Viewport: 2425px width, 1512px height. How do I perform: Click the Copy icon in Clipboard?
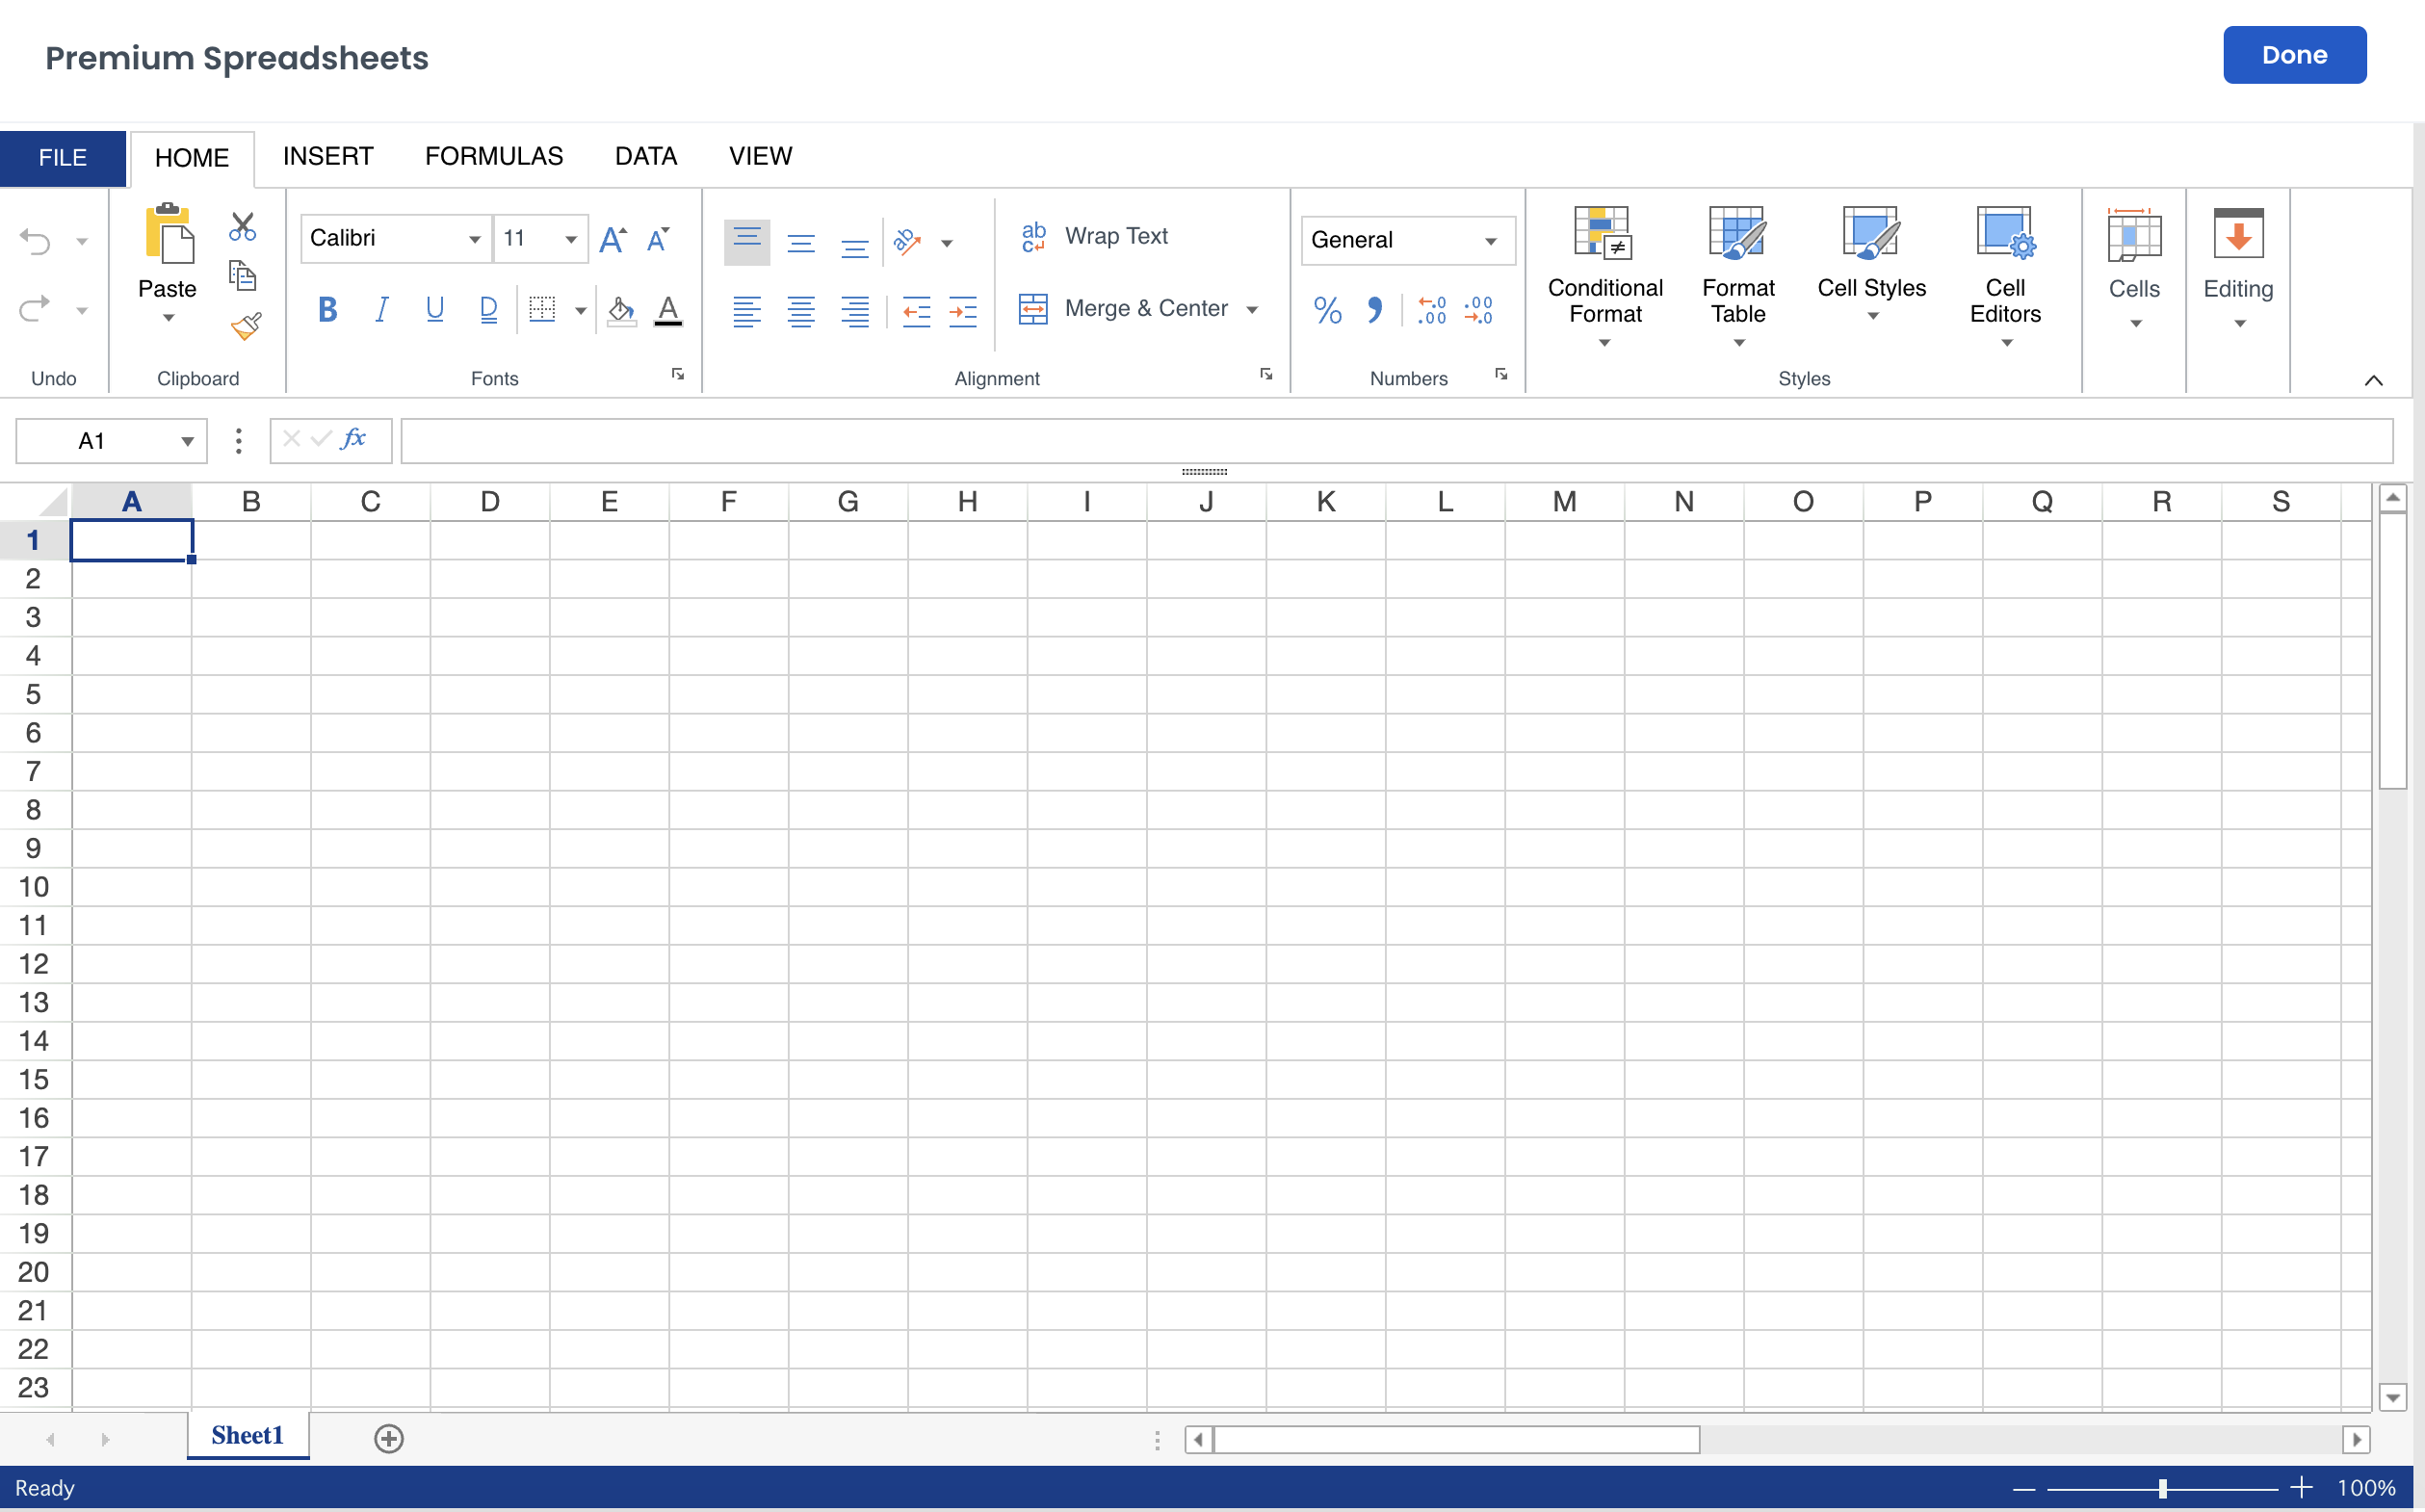click(242, 275)
